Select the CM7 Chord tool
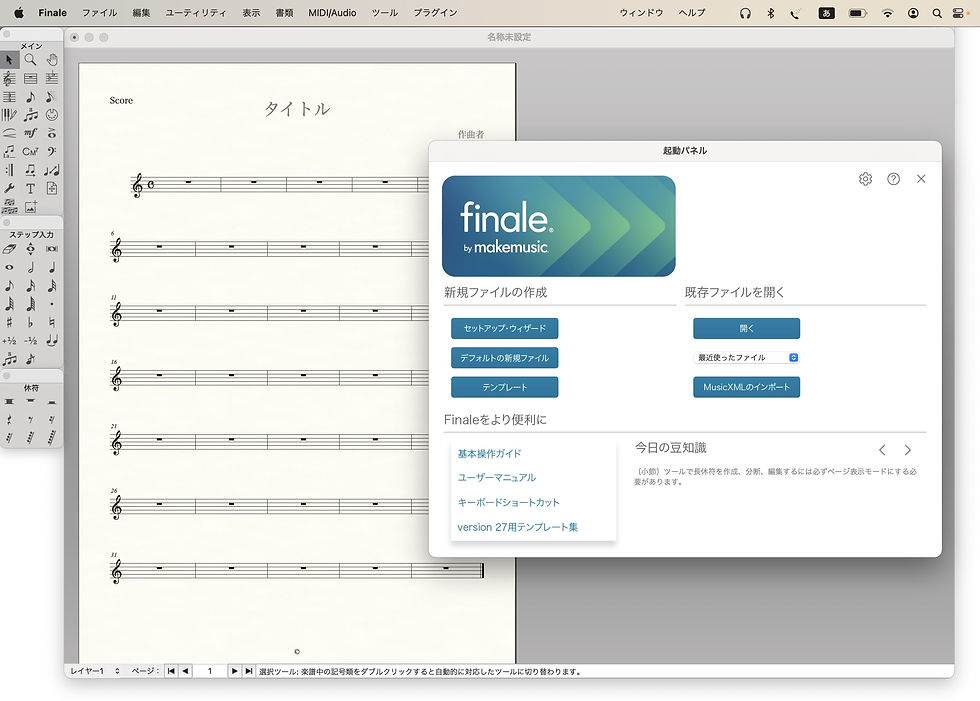 click(31, 152)
